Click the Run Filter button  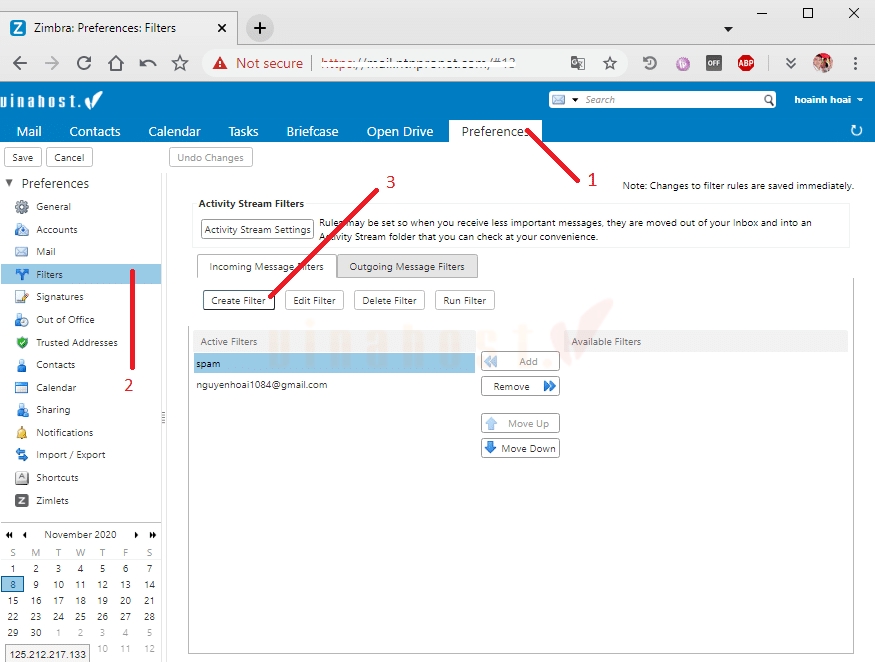tap(464, 300)
